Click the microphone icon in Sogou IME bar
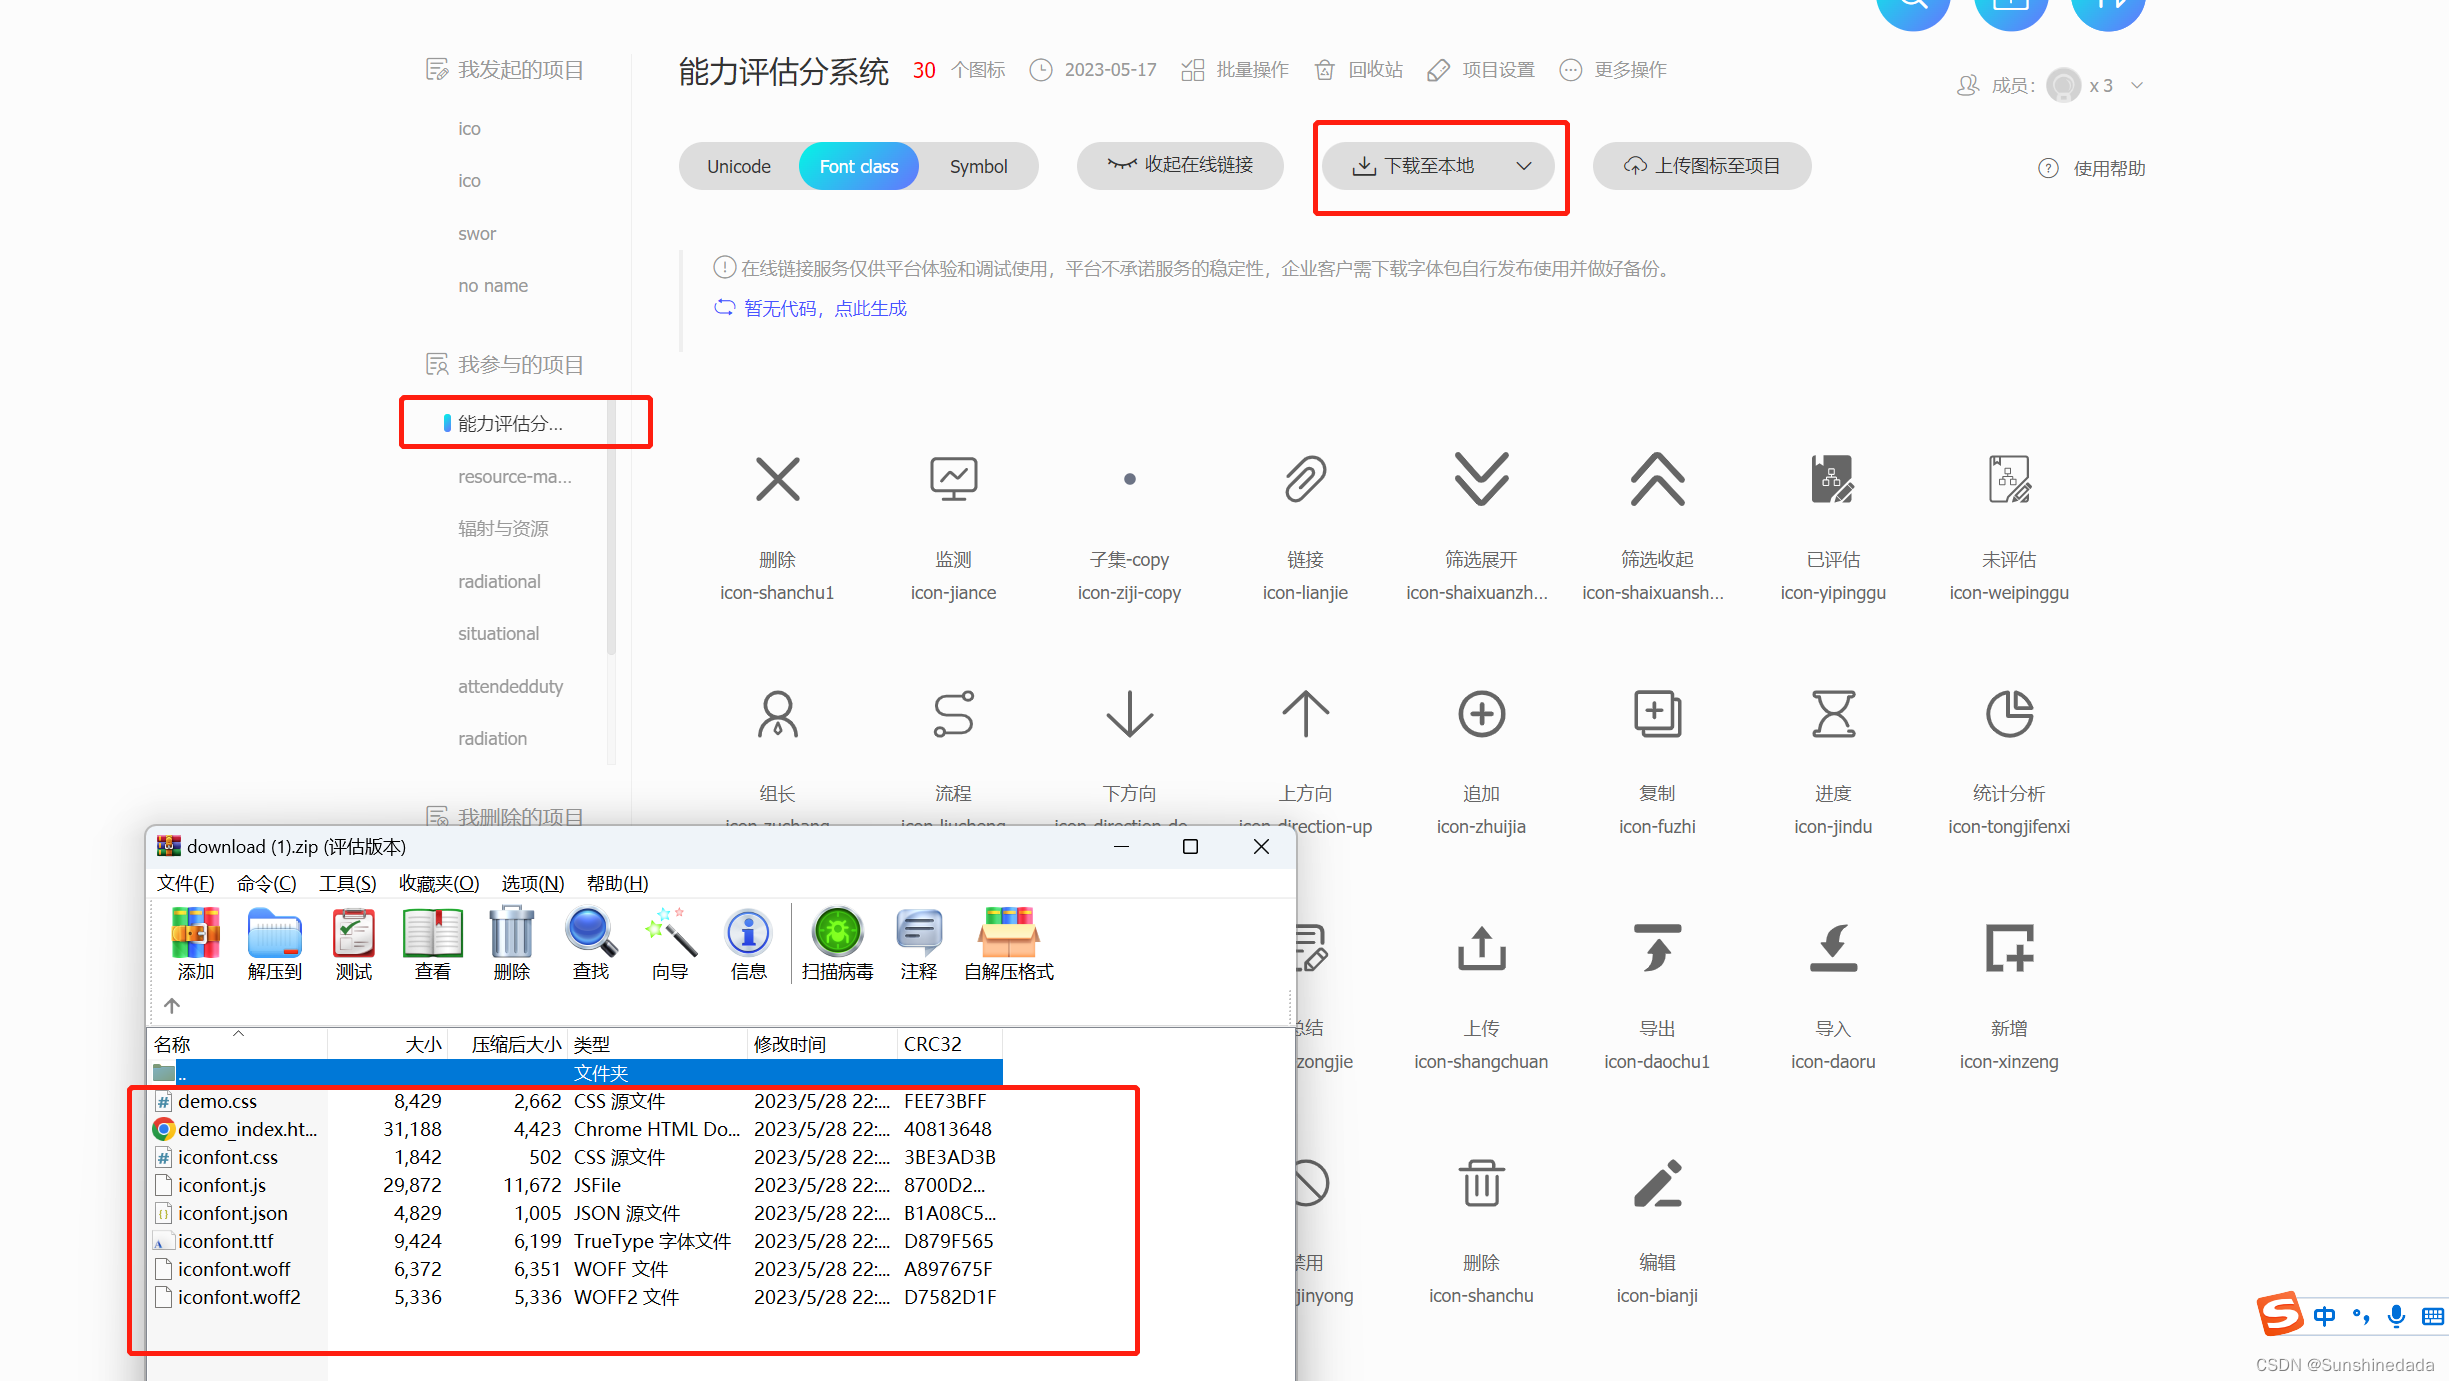 coord(2396,1316)
